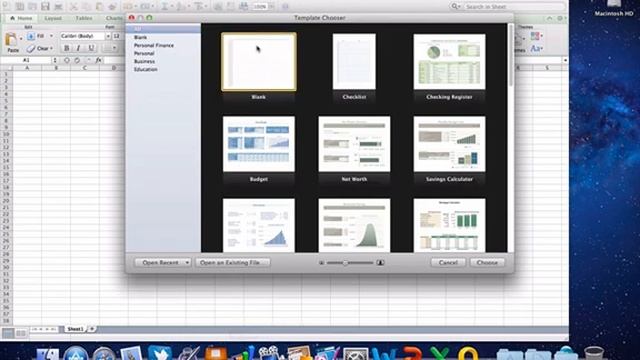Toggle Underline formatting
640x360 pixels.
coord(91,48)
